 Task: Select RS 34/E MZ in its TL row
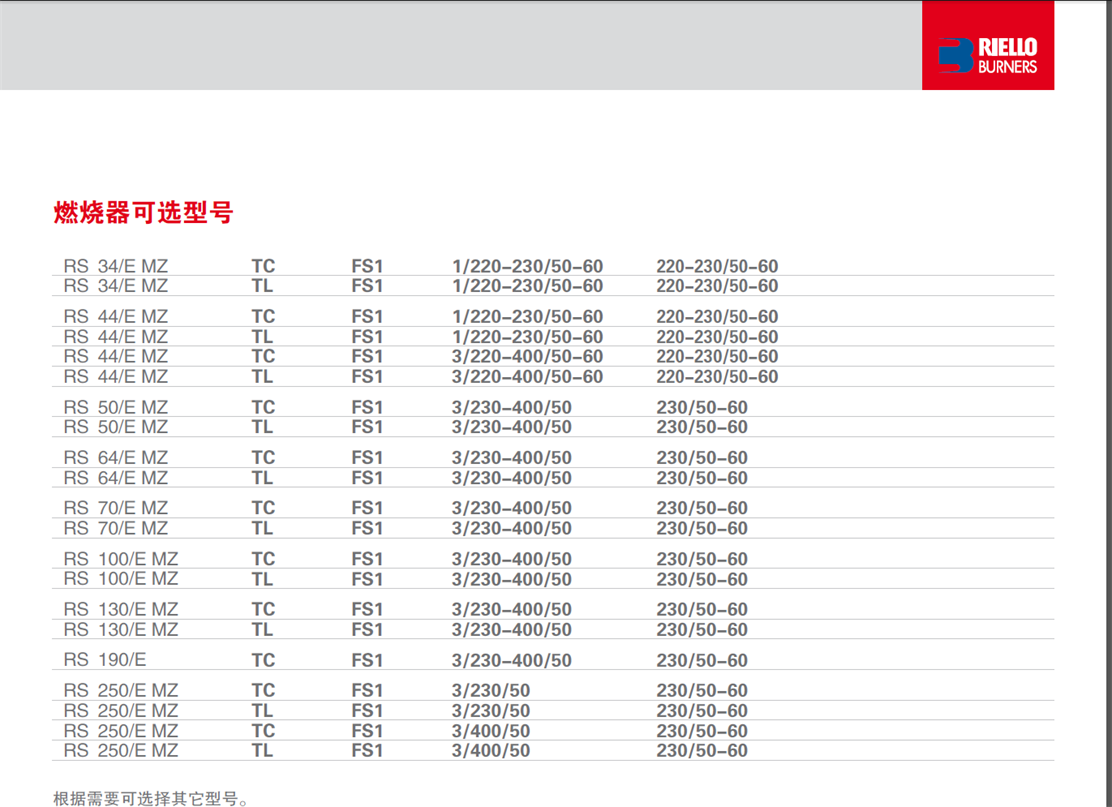[116, 286]
